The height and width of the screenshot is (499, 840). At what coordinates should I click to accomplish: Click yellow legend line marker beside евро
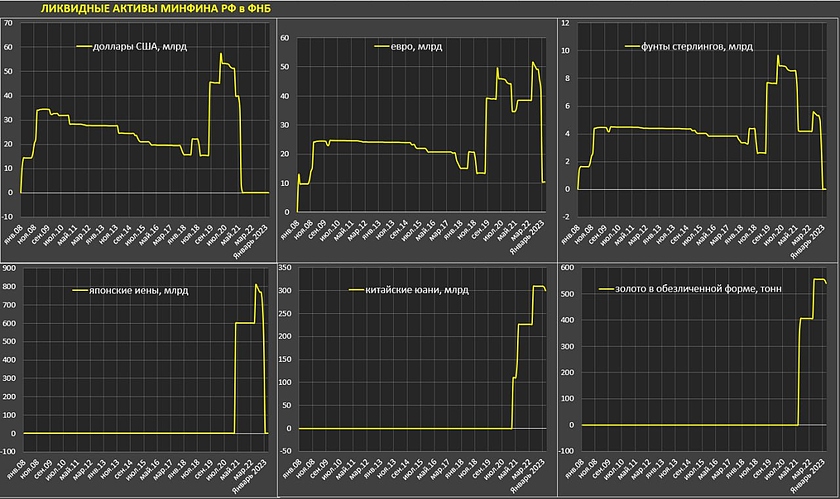click(x=383, y=47)
